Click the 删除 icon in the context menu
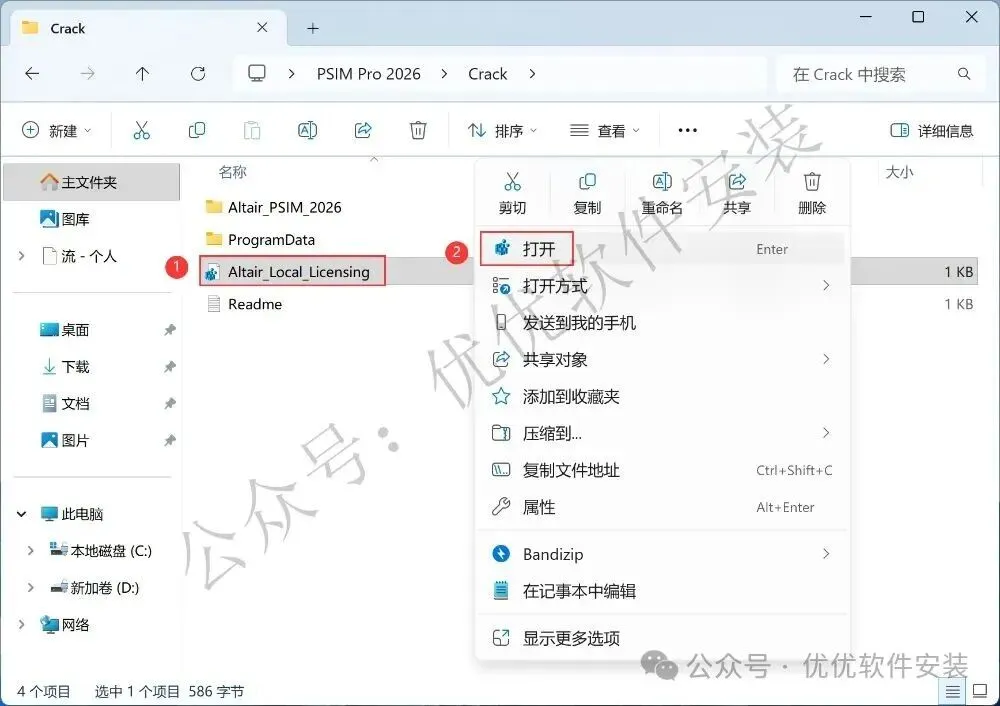Image resolution: width=1000 pixels, height=706 pixels. click(812, 182)
